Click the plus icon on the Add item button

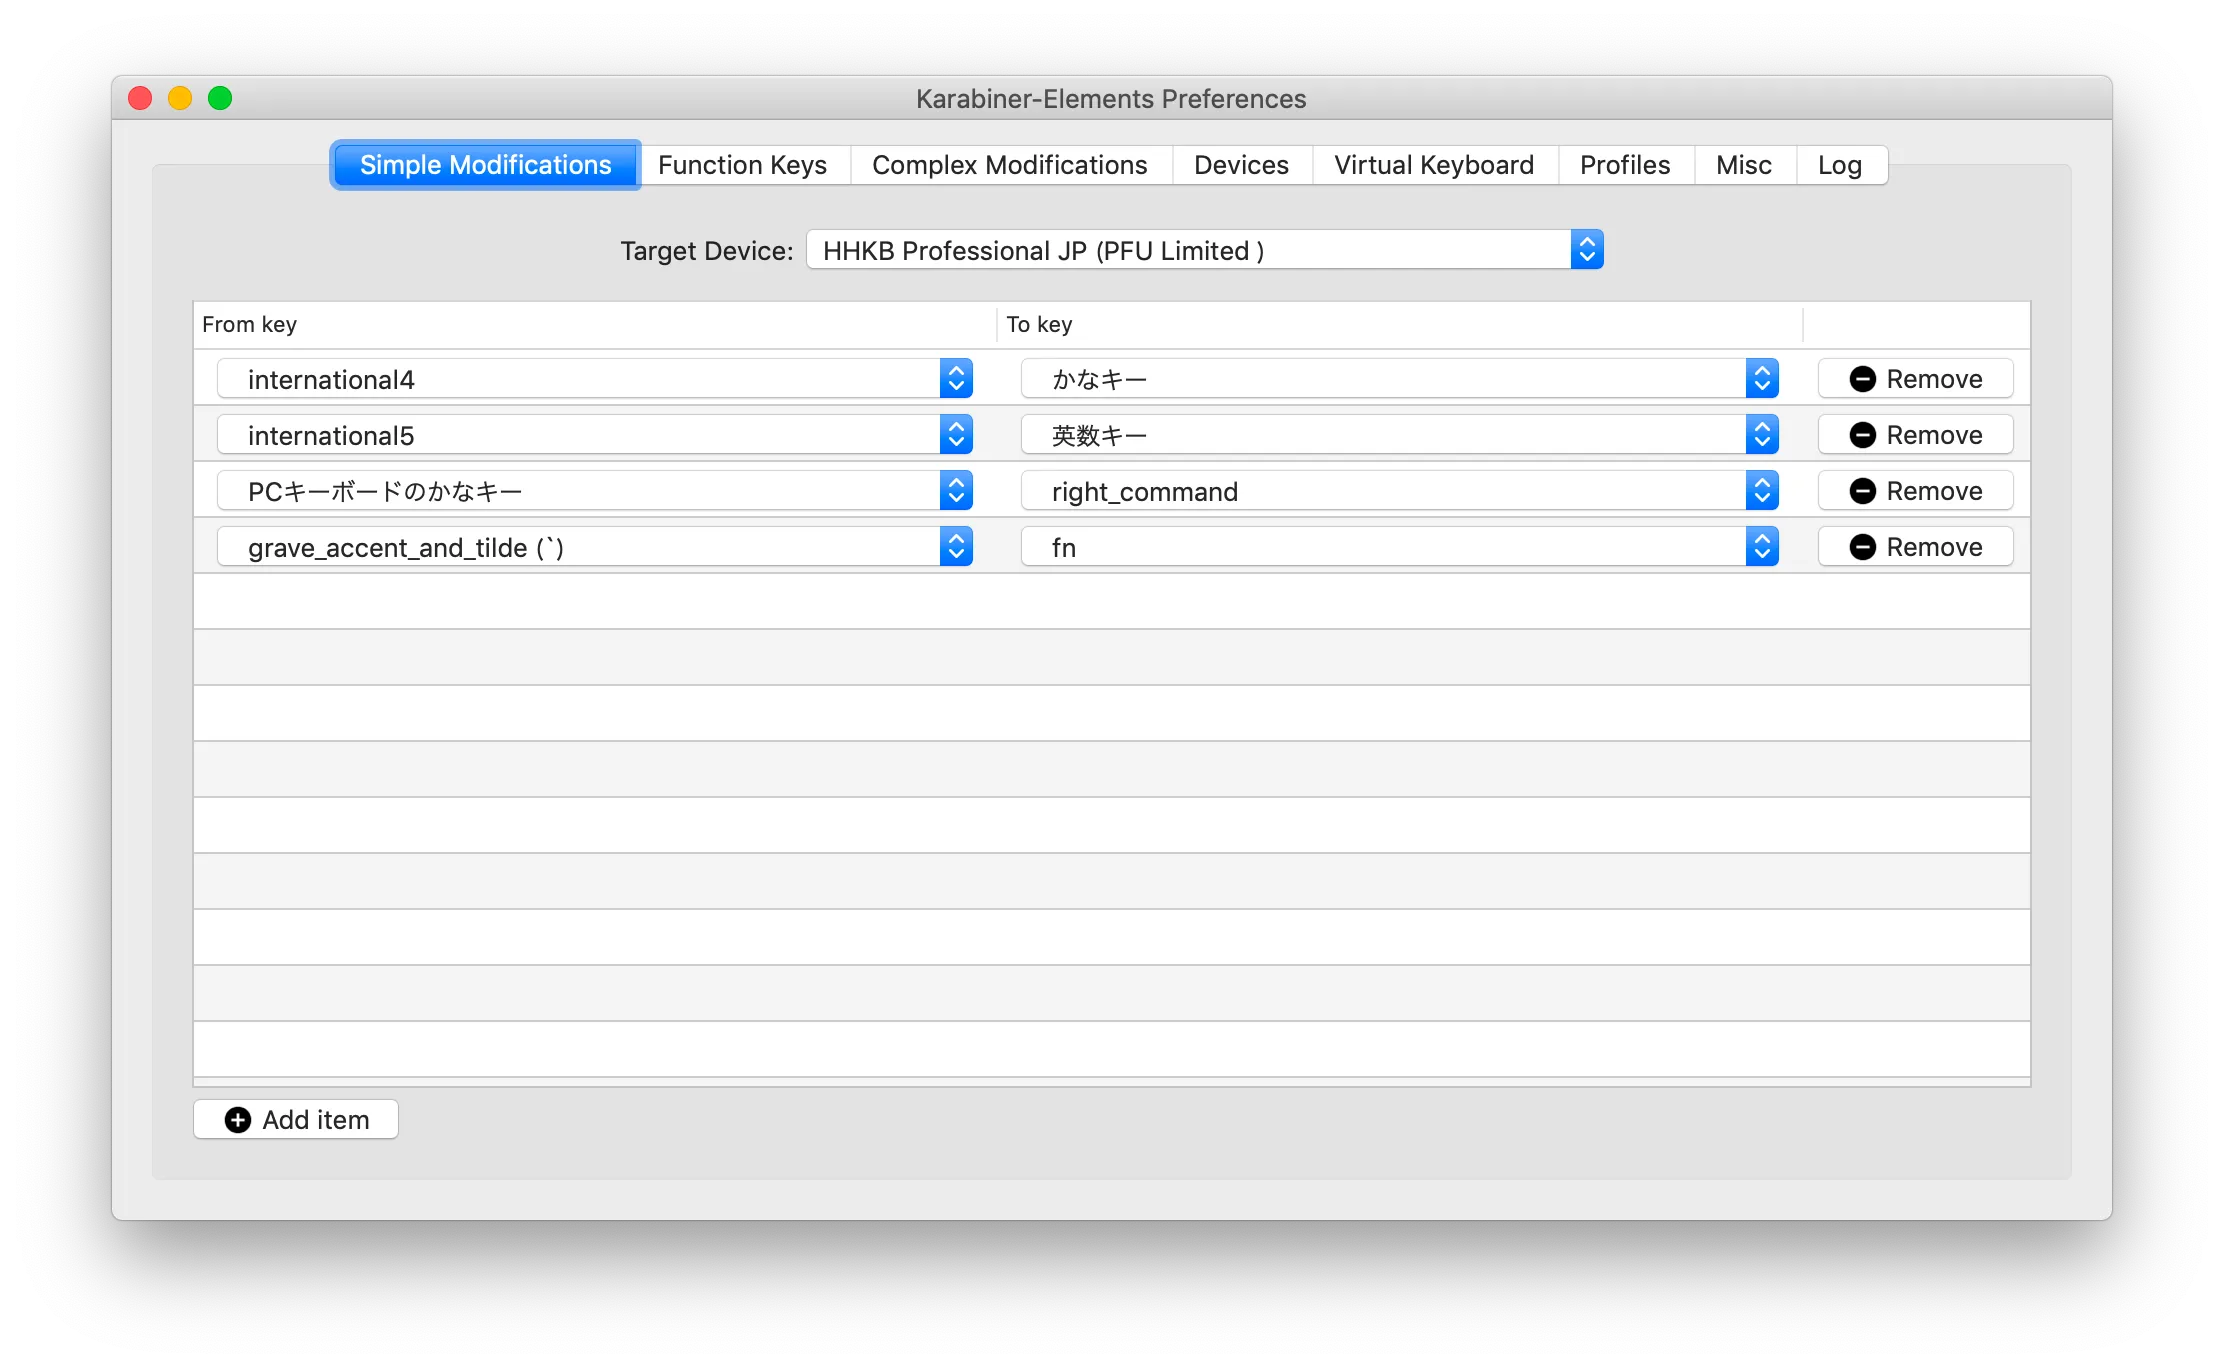tap(236, 1119)
